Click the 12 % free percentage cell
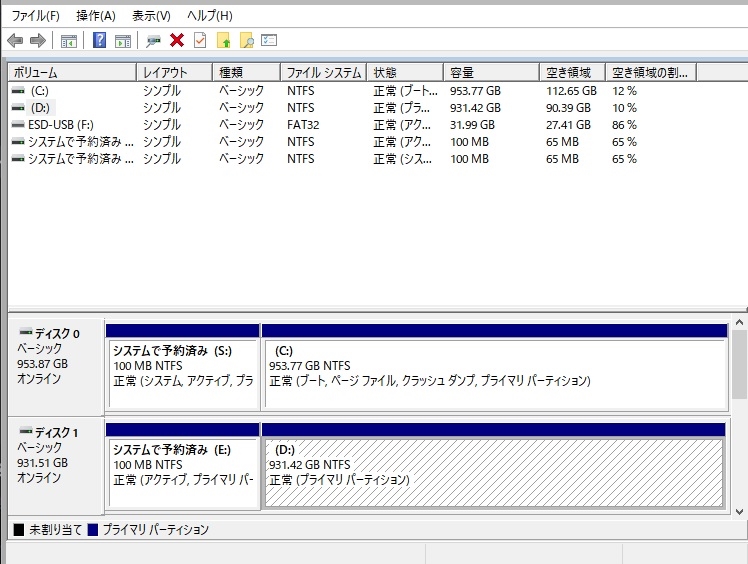 624,91
